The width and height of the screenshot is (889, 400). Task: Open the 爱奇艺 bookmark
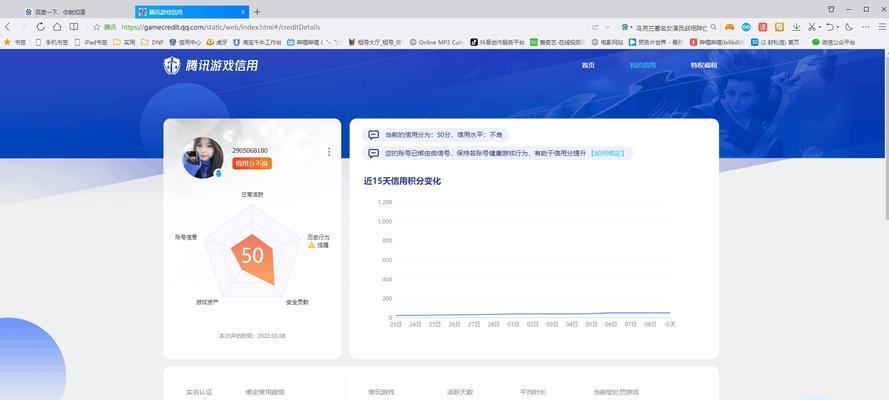tap(558, 42)
